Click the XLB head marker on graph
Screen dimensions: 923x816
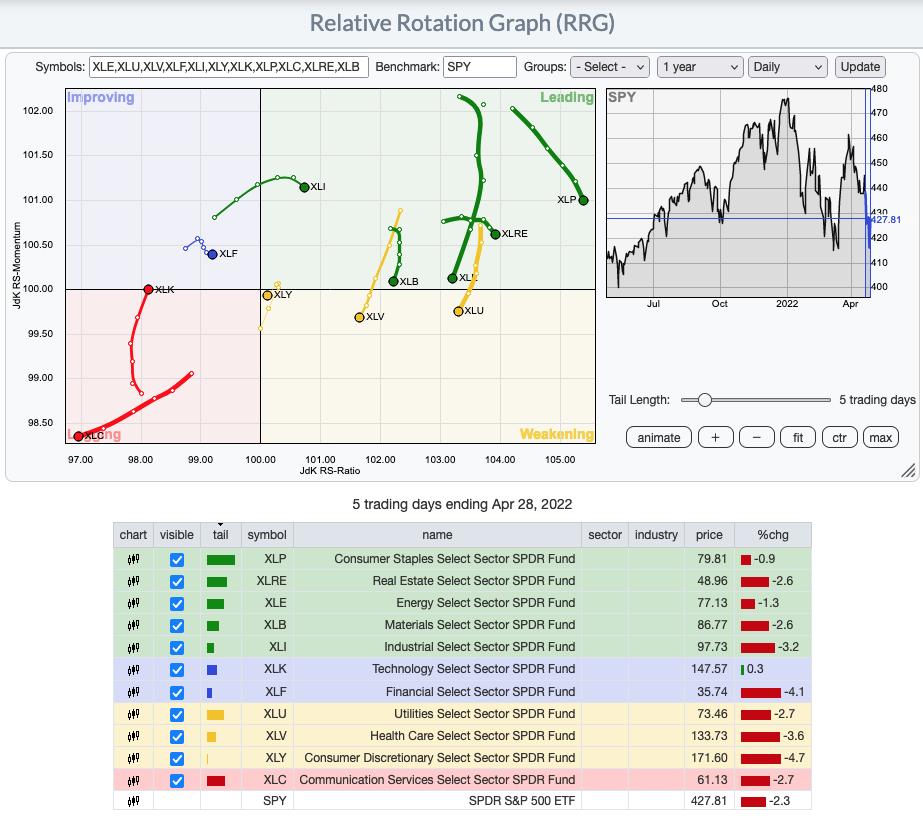click(393, 281)
